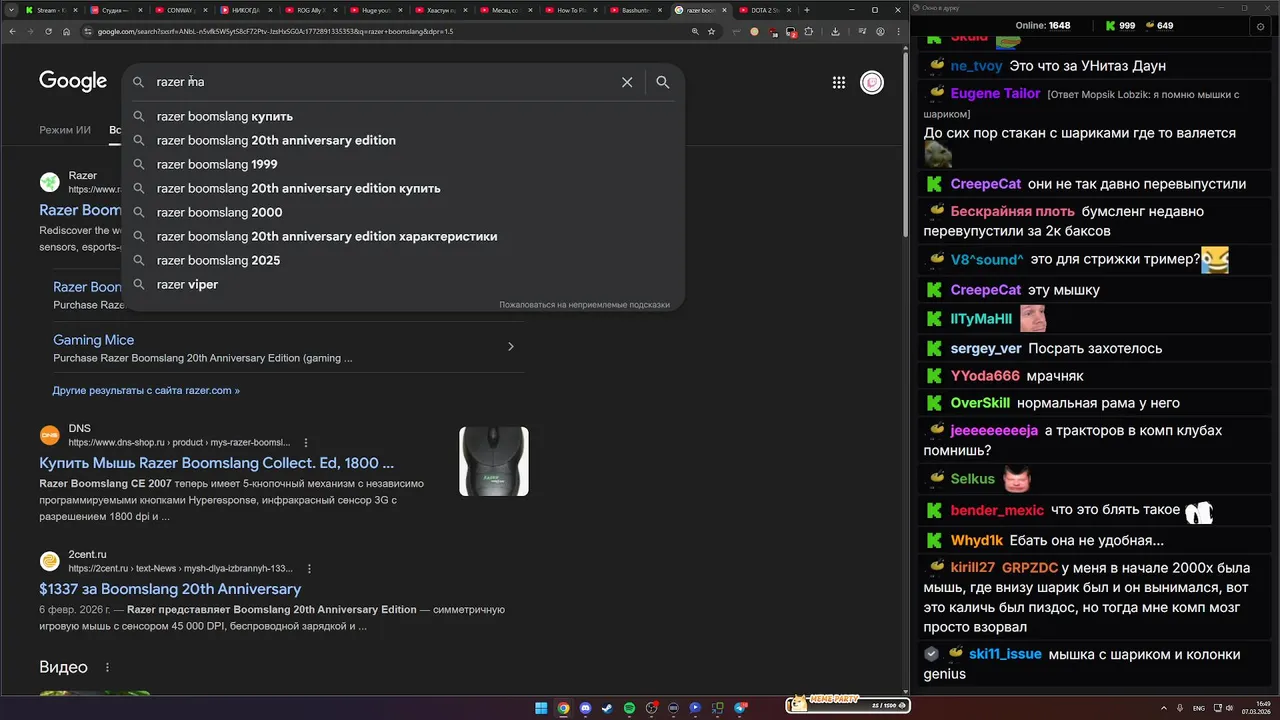The width and height of the screenshot is (1280, 720).
Task: Click the magnifier search button in search box
Action: (662, 82)
